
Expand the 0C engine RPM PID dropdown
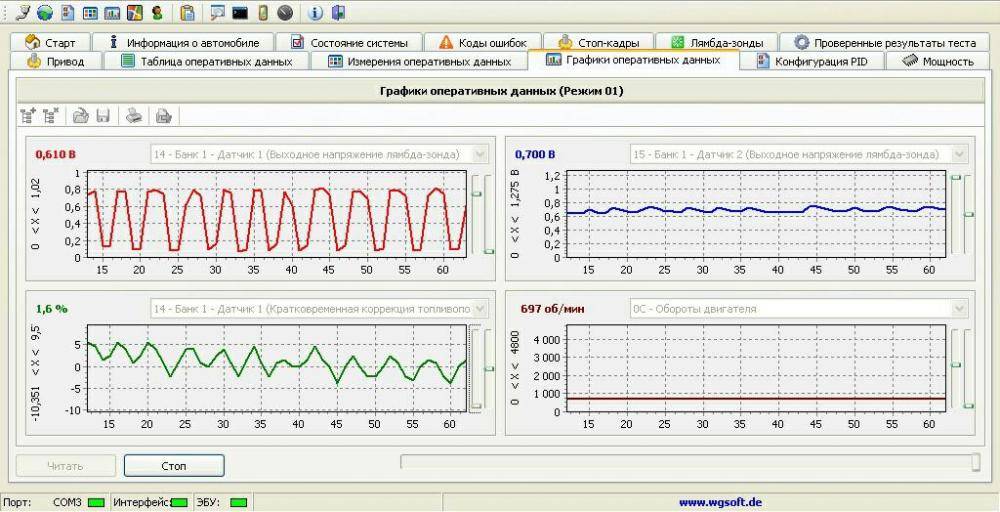coord(959,309)
